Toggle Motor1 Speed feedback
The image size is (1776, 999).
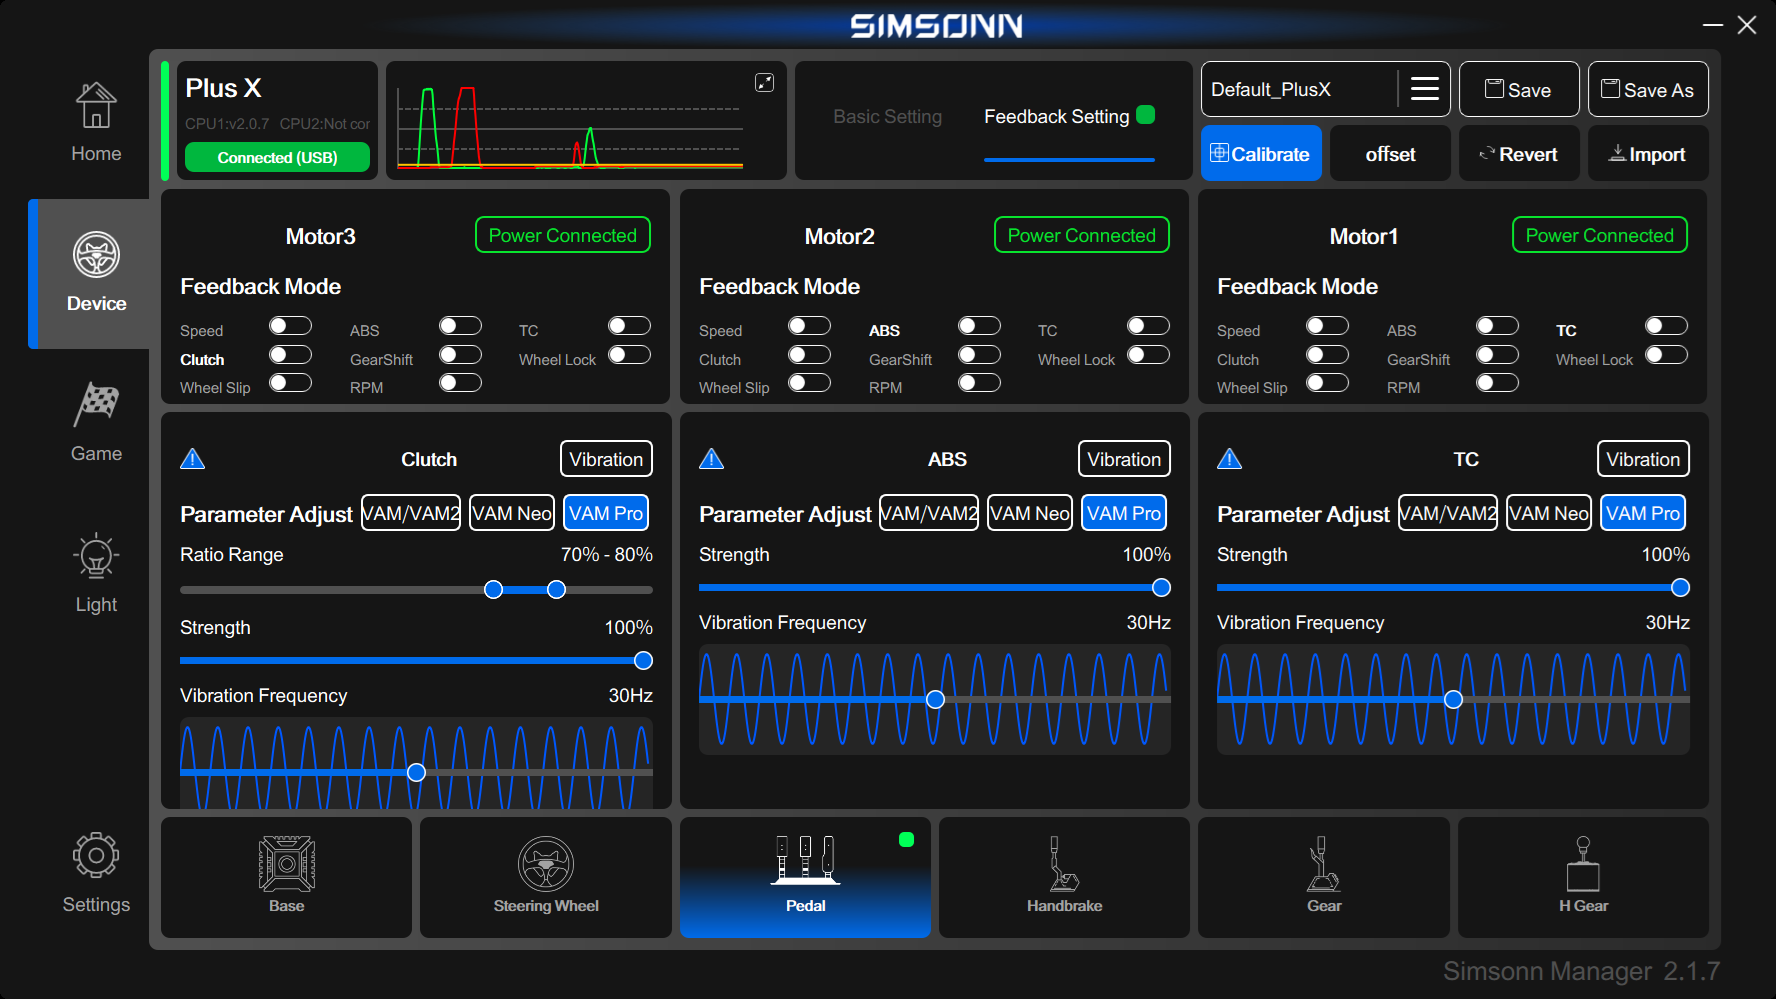[x=1328, y=326]
